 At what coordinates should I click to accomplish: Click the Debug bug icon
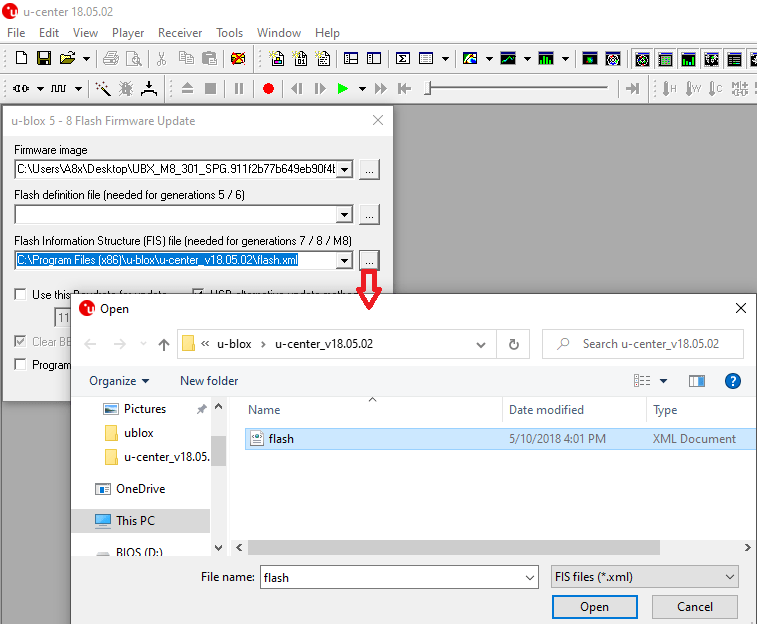coord(126,88)
